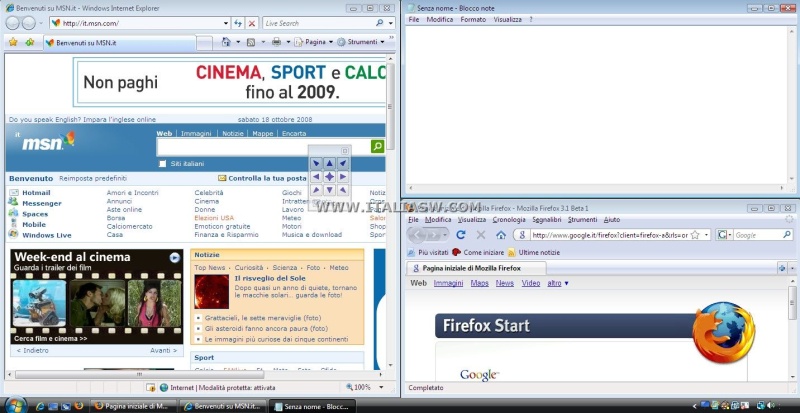Click Immagini tab above MSN search box
The image size is (800, 413).
tap(196, 133)
